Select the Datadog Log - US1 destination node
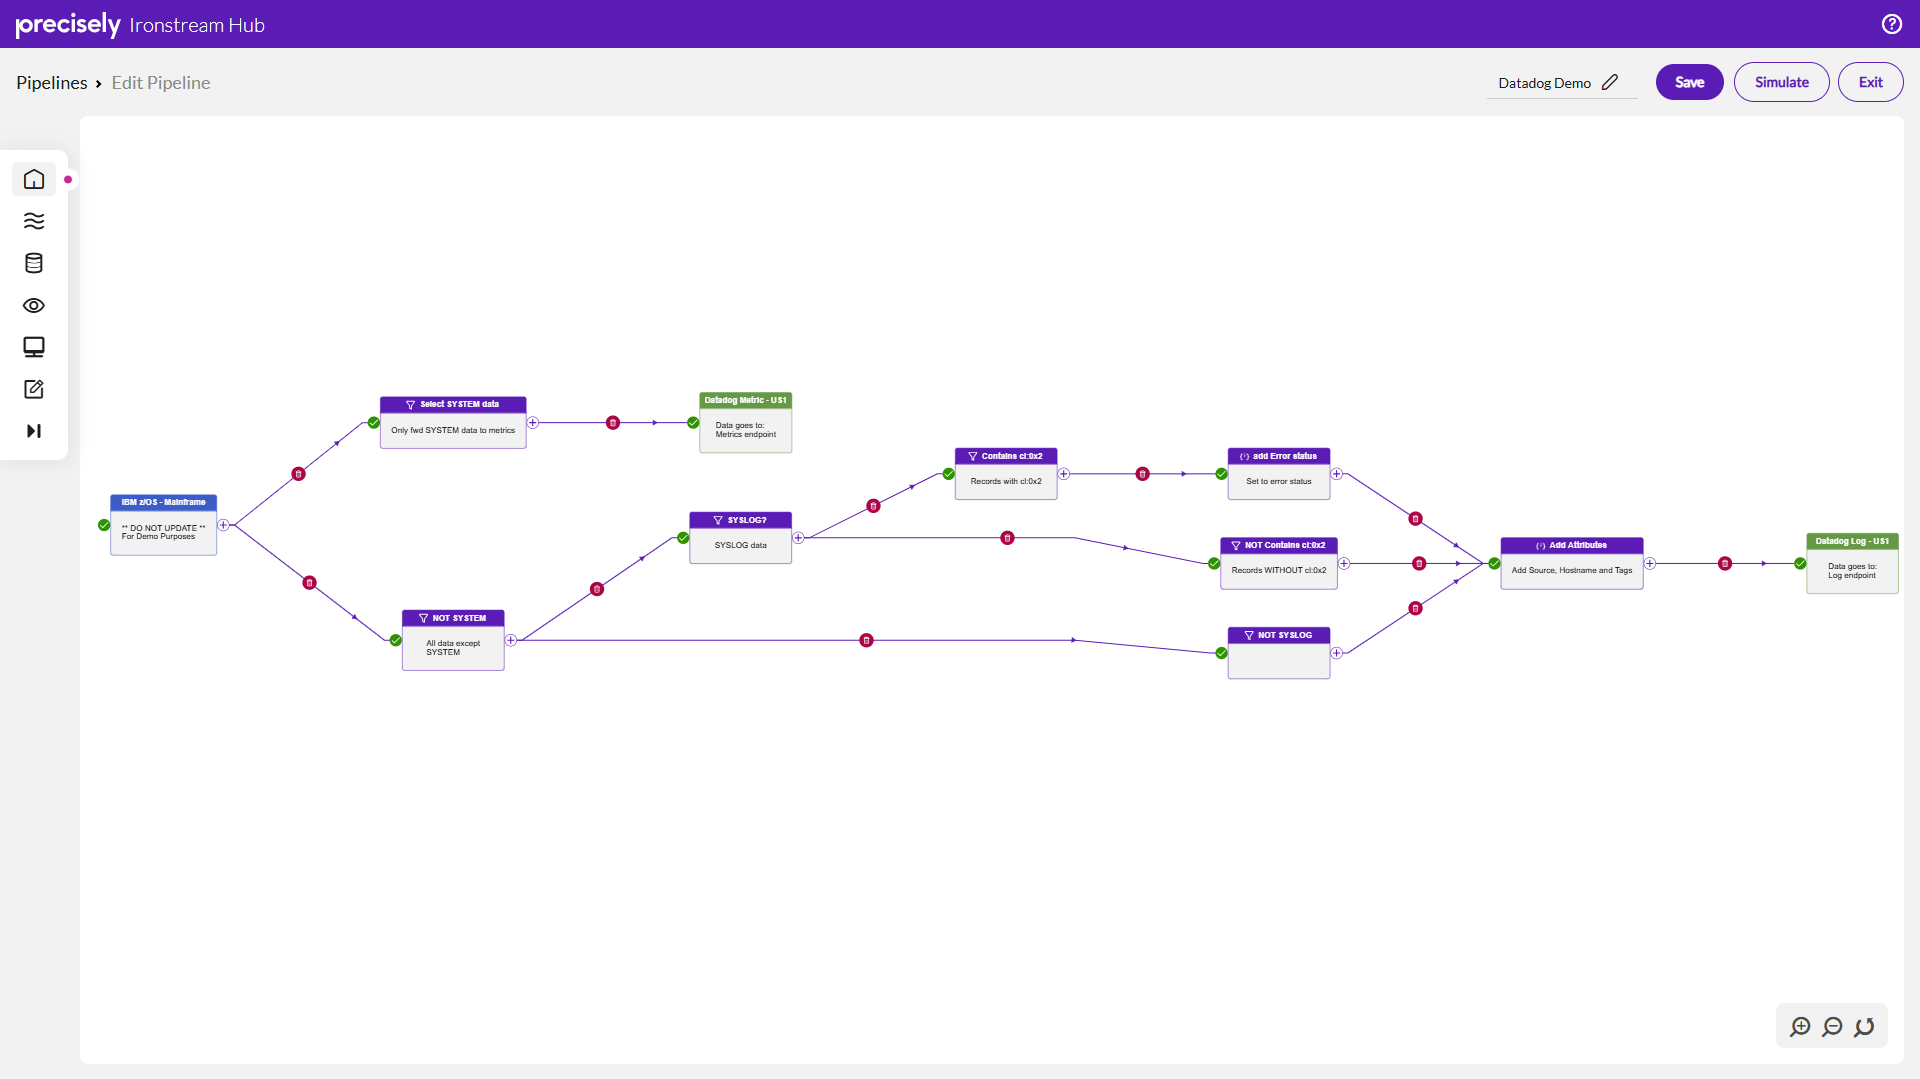The width and height of the screenshot is (1920, 1079). click(1852, 564)
